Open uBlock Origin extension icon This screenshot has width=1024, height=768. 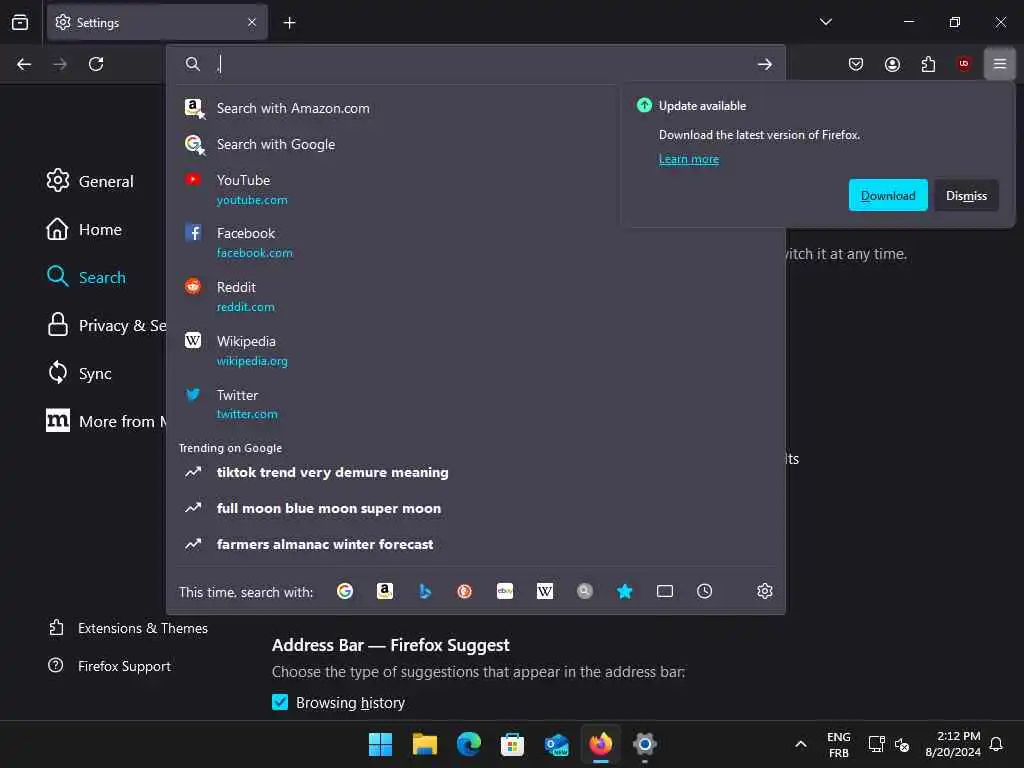click(x=964, y=64)
